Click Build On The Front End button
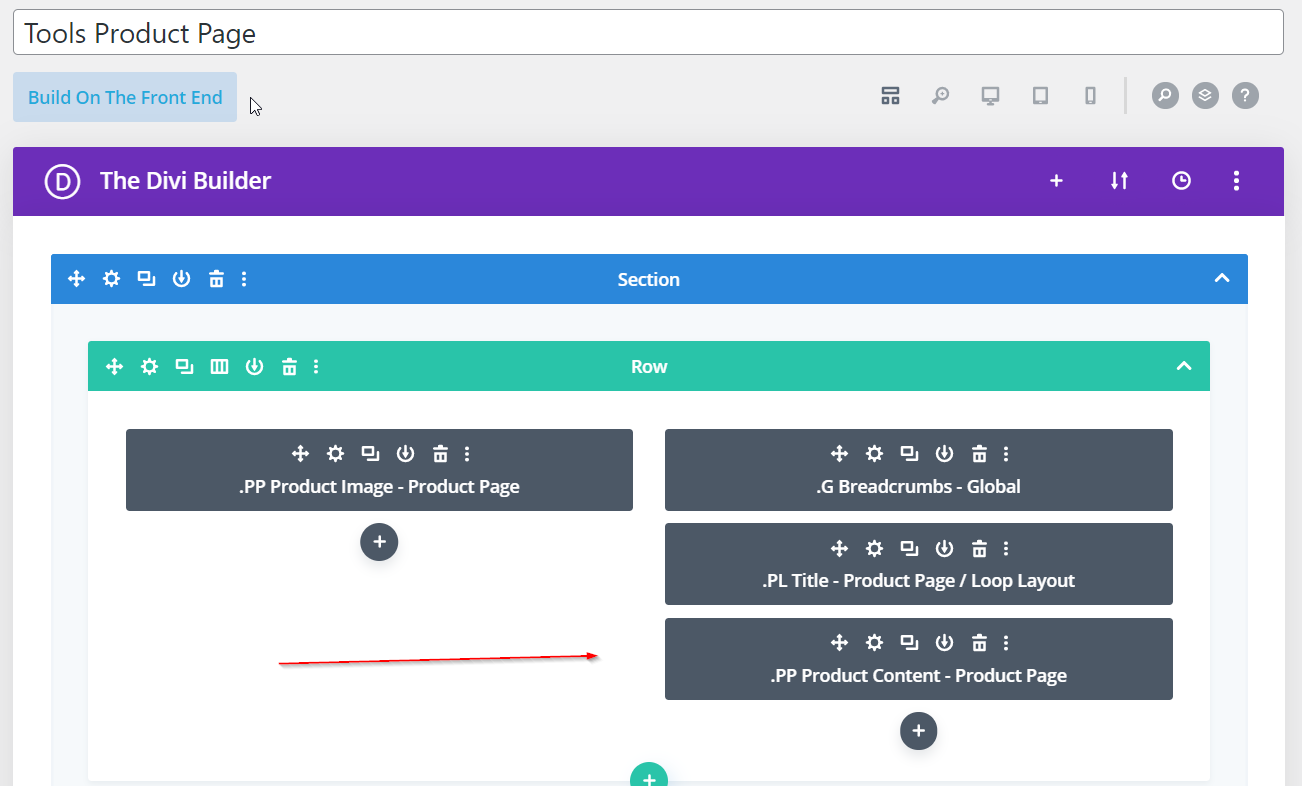This screenshot has height=786, width=1302. coord(125,97)
